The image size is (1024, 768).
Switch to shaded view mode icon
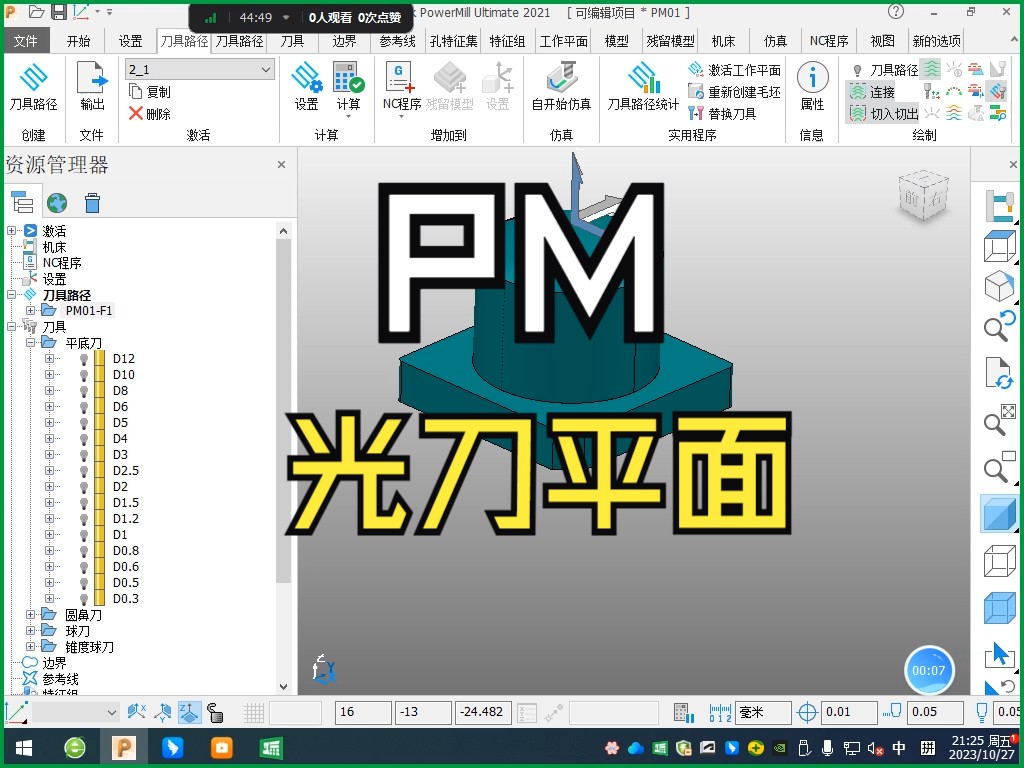point(999,513)
